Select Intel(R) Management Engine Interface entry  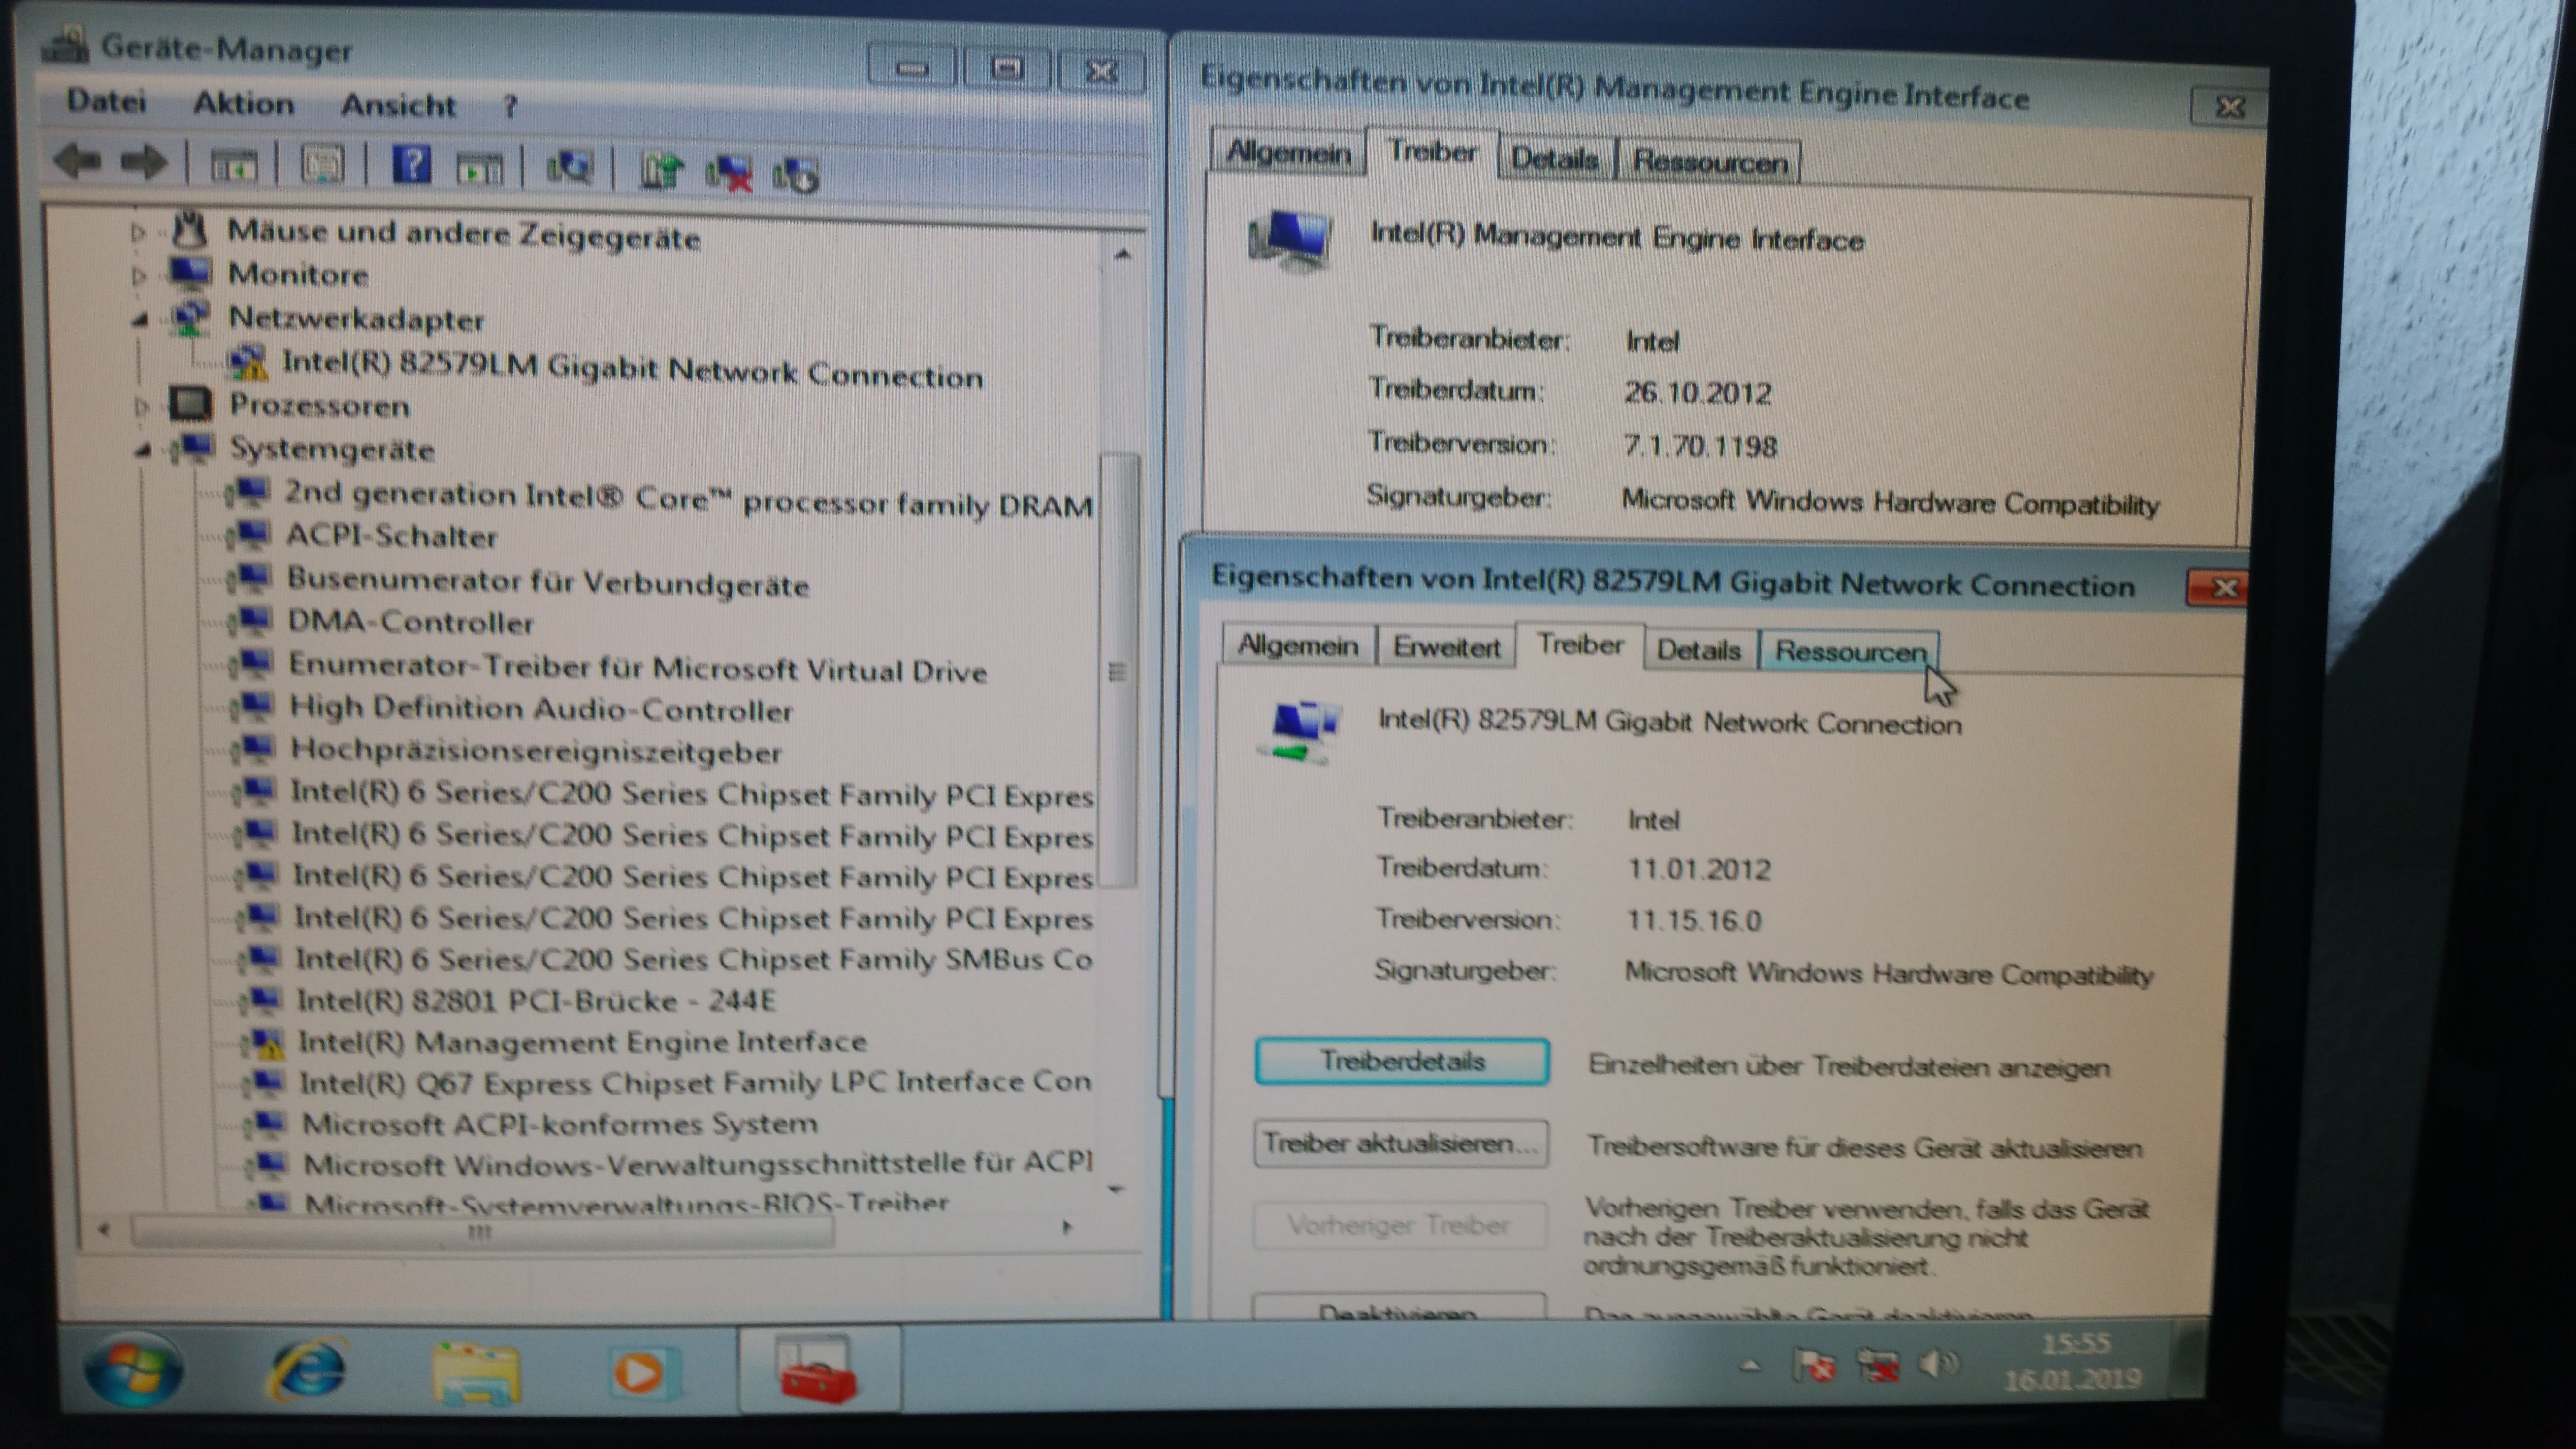[581, 1041]
